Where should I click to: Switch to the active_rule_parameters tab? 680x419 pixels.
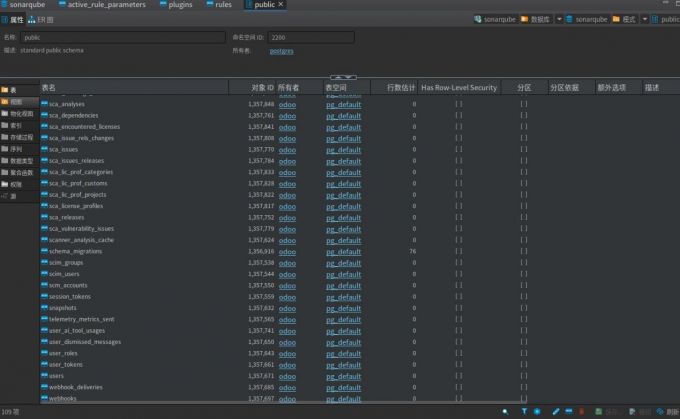102,4
